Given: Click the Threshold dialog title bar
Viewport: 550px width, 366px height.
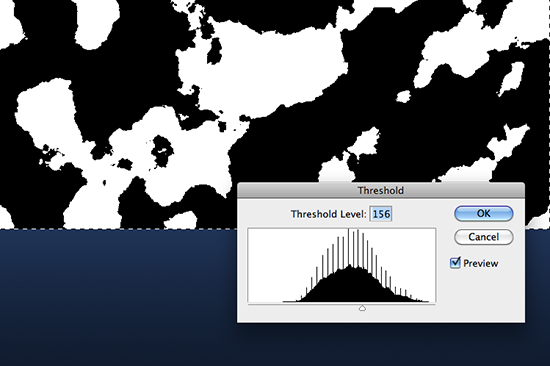Looking at the screenshot, I should coord(381,191).
